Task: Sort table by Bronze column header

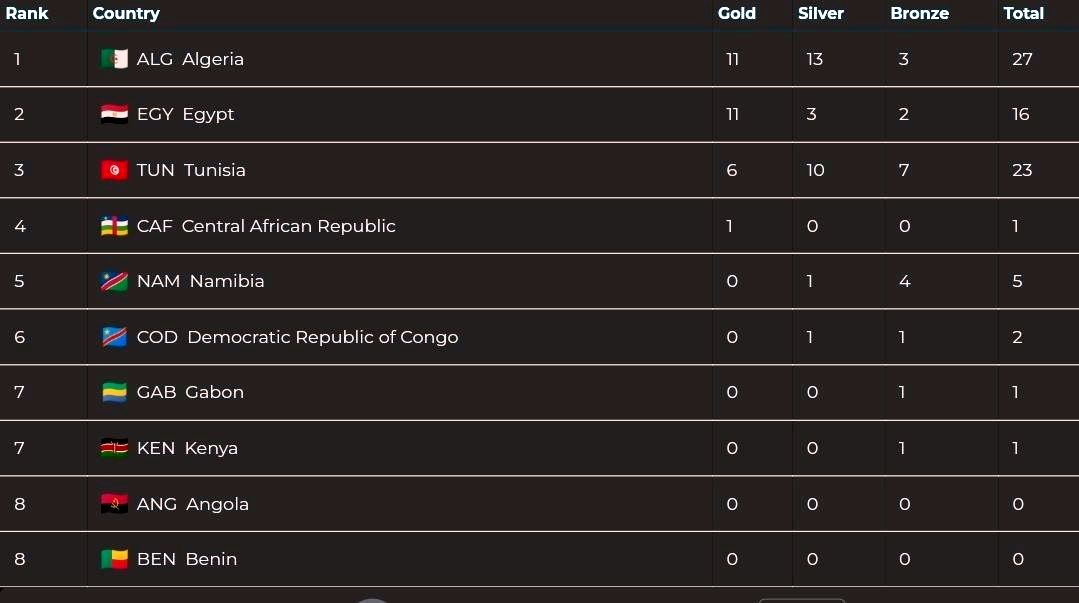Action: [x=919, y=13]
